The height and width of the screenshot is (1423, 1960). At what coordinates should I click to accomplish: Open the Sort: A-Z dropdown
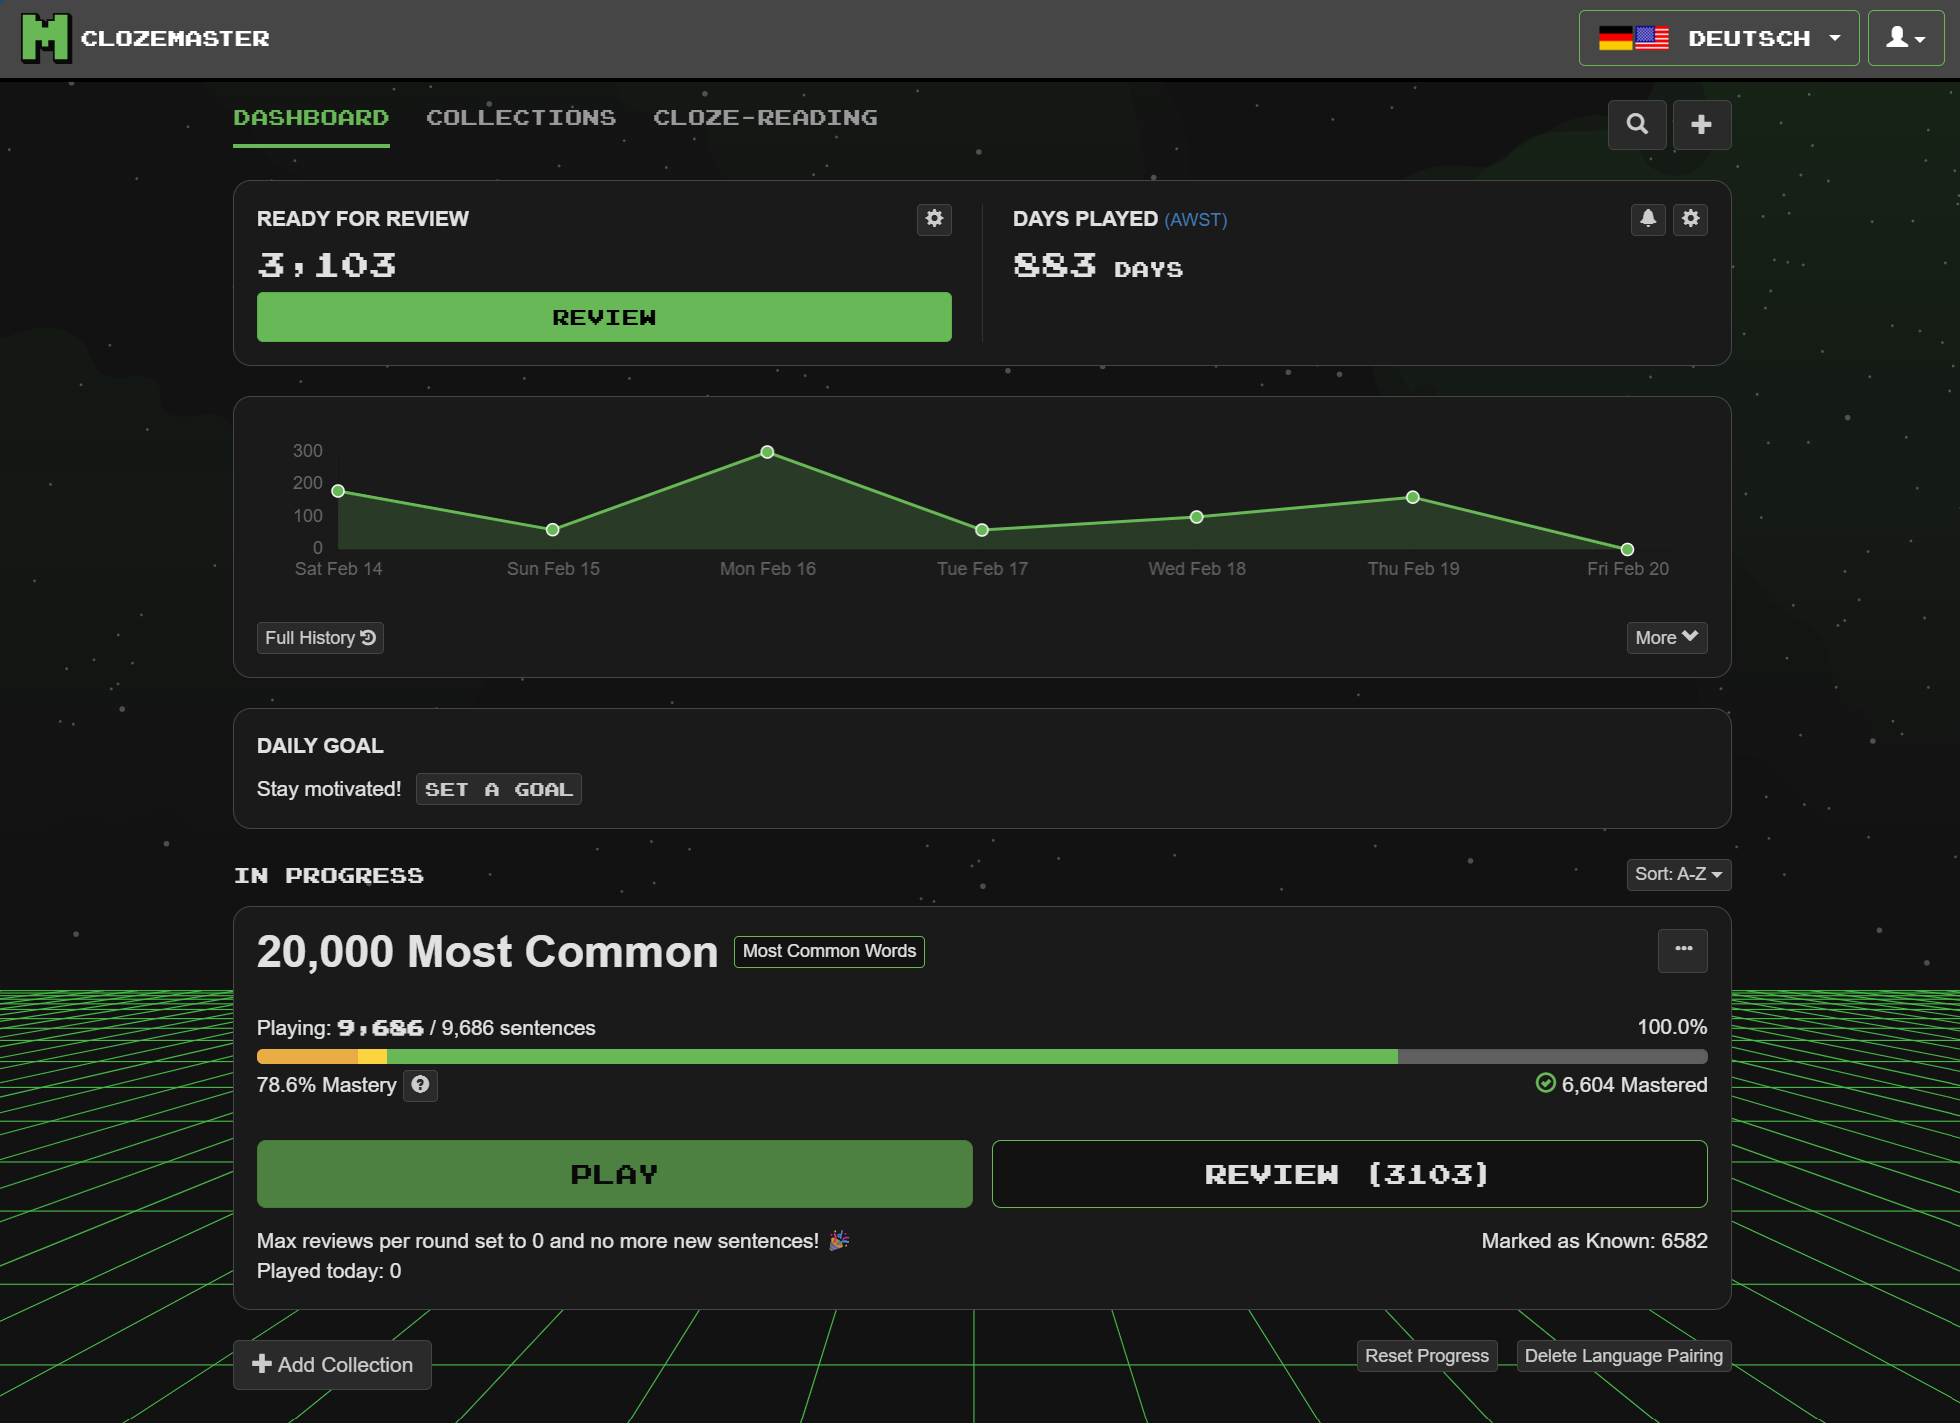point(1678,874)
